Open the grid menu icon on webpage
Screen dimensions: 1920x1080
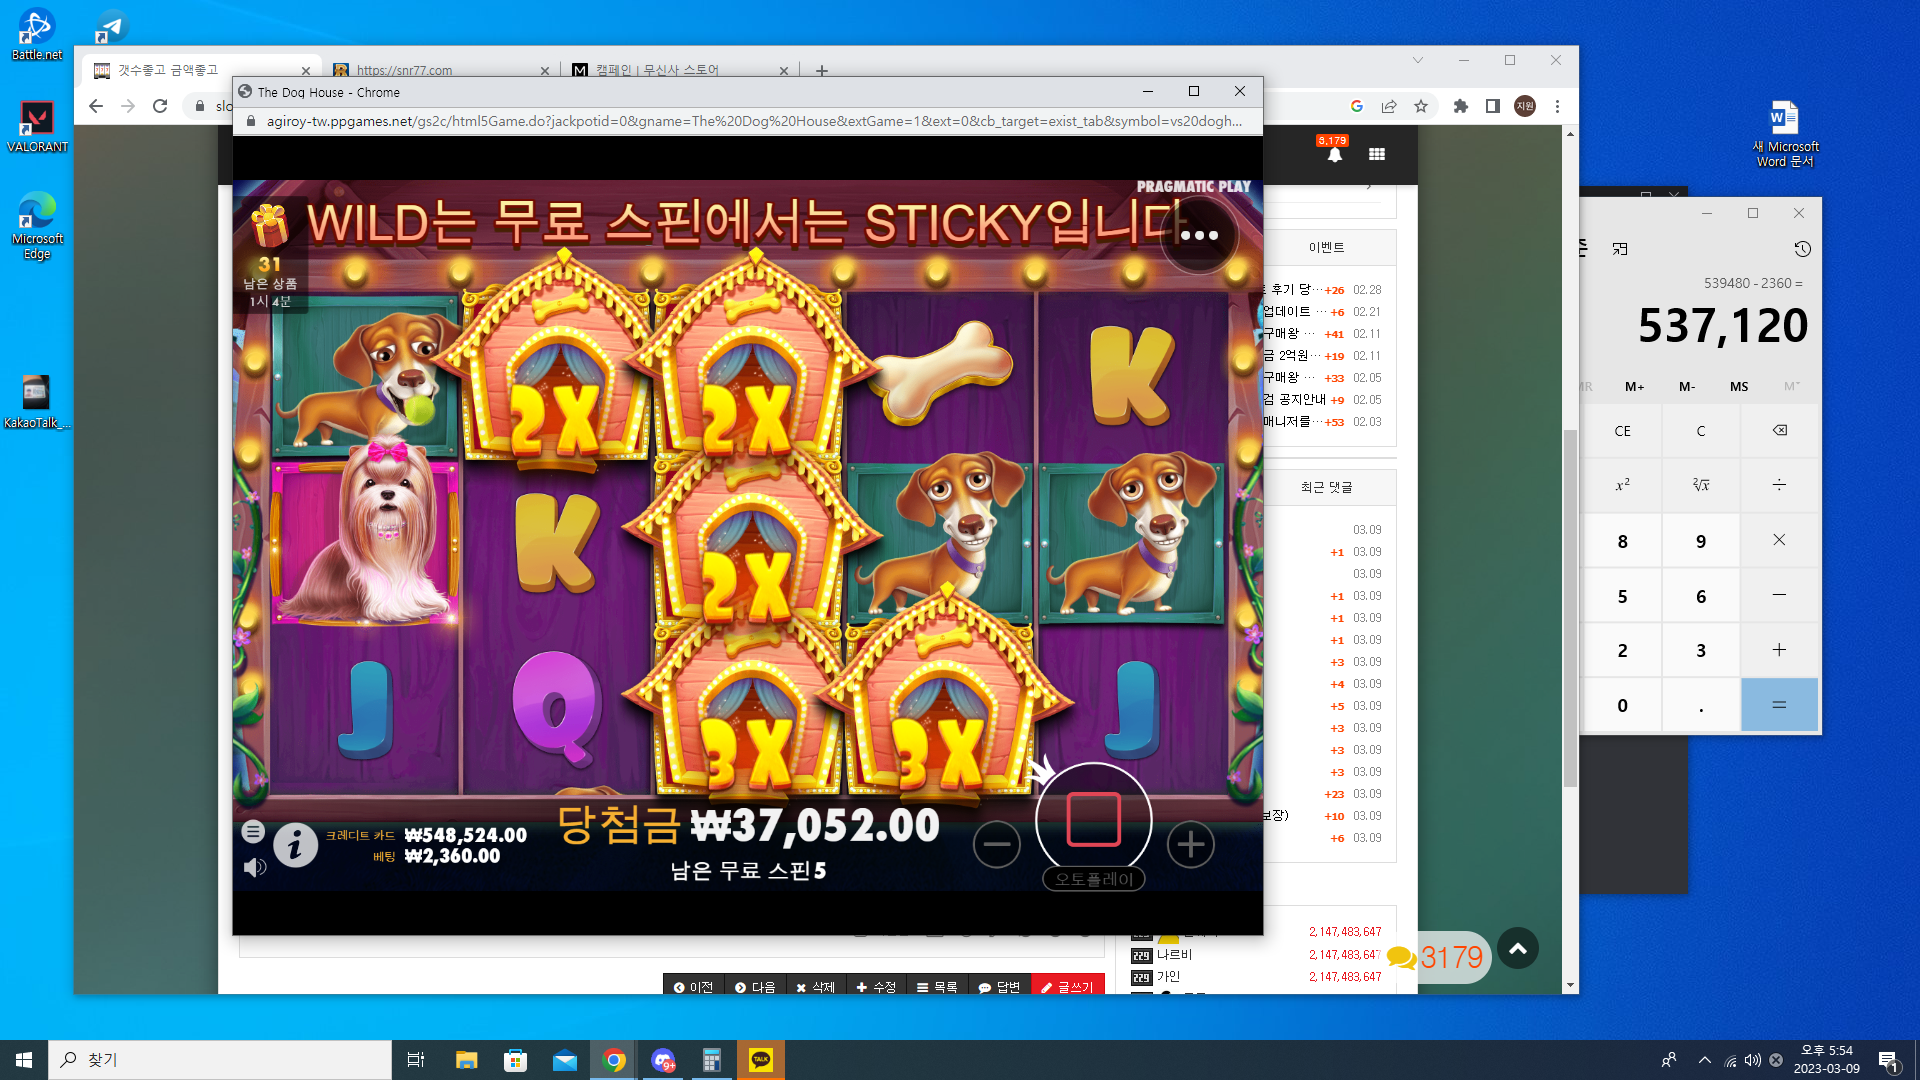click(x=1377, y=154)
